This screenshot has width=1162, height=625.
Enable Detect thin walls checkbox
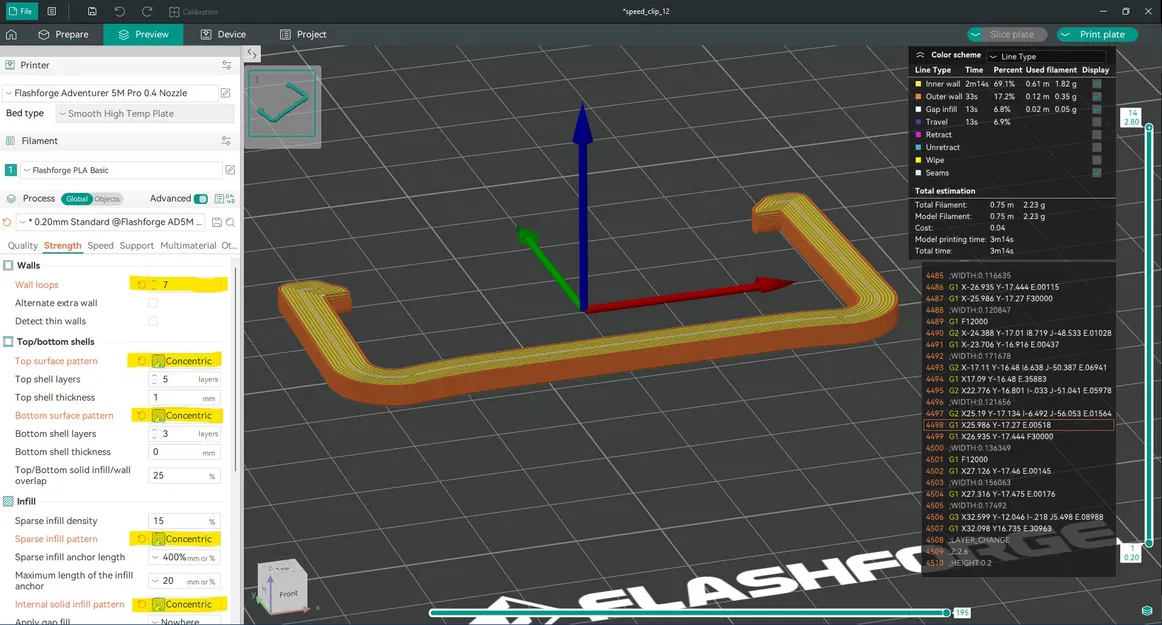tap(153, 321)
